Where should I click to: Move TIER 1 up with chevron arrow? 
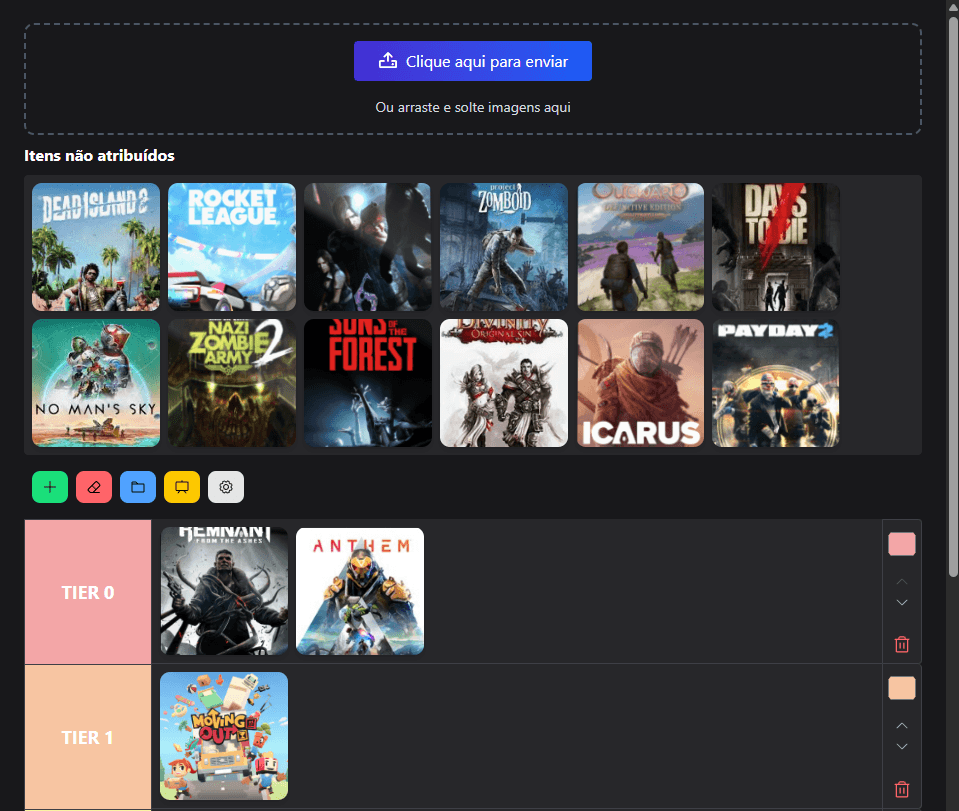coord(902,725)
